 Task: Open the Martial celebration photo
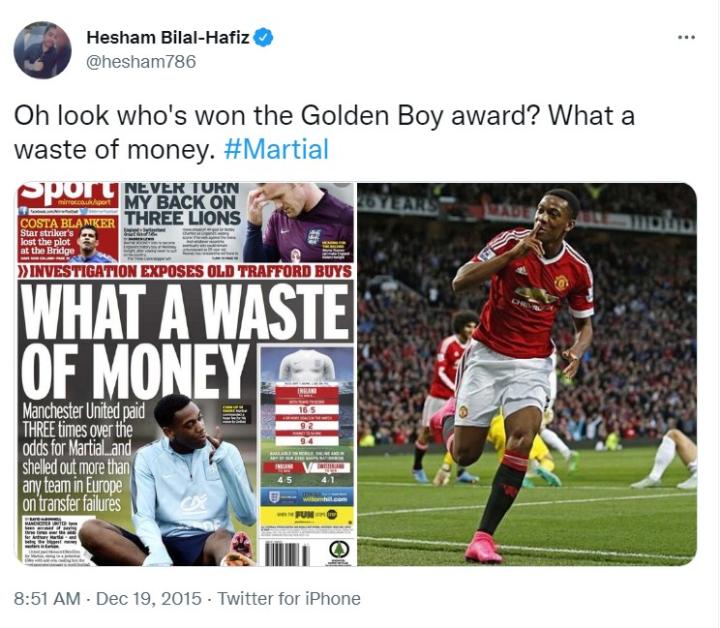click(x=527, y=374)
